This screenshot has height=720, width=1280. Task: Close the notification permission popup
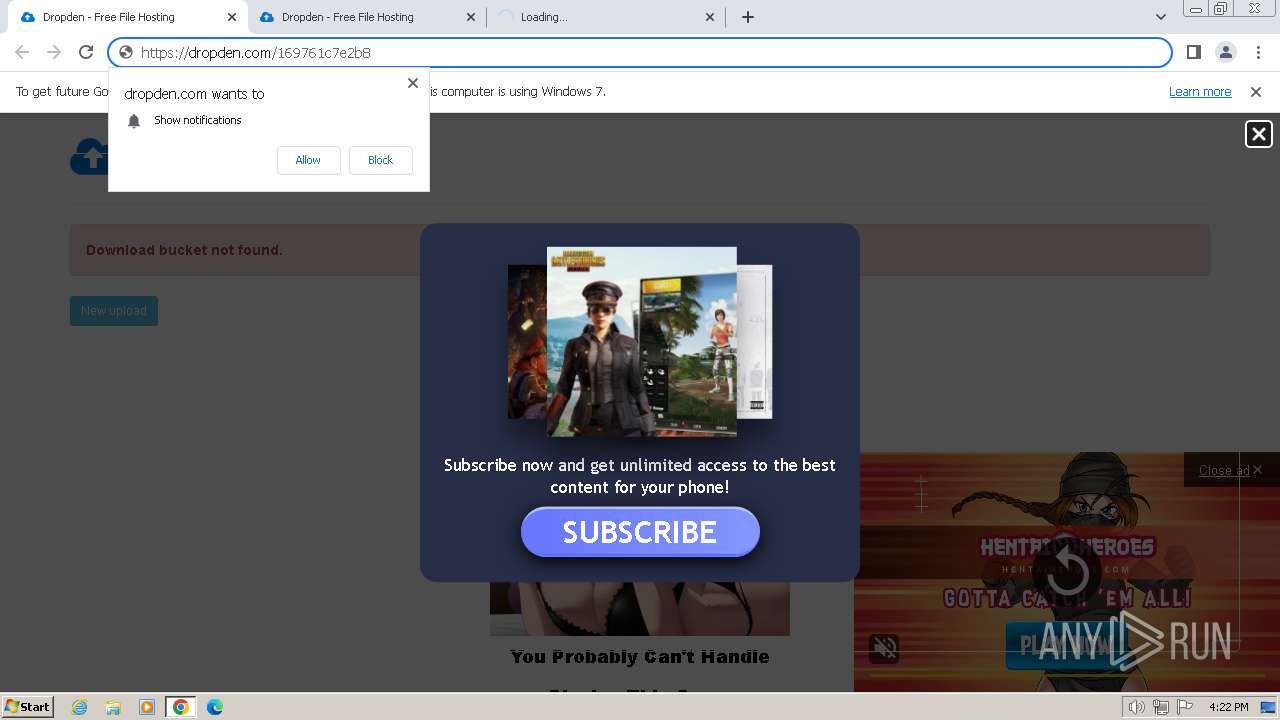pyautogui.click(x=413, y=83)
